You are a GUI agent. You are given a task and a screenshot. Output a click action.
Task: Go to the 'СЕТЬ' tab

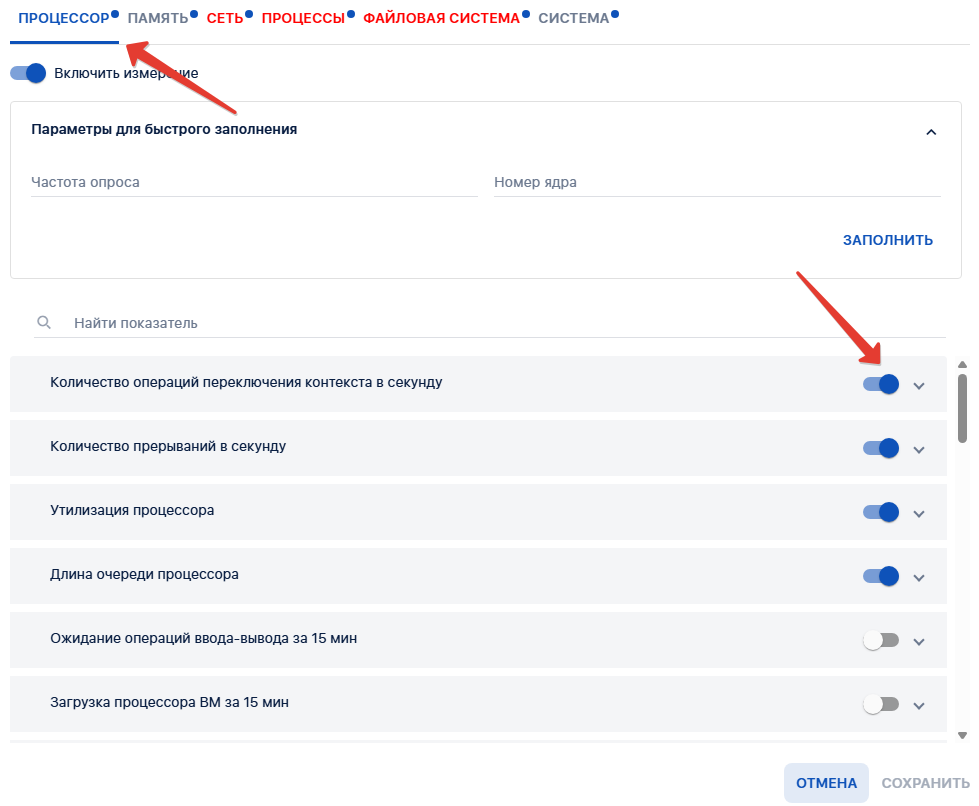(225, 19)
